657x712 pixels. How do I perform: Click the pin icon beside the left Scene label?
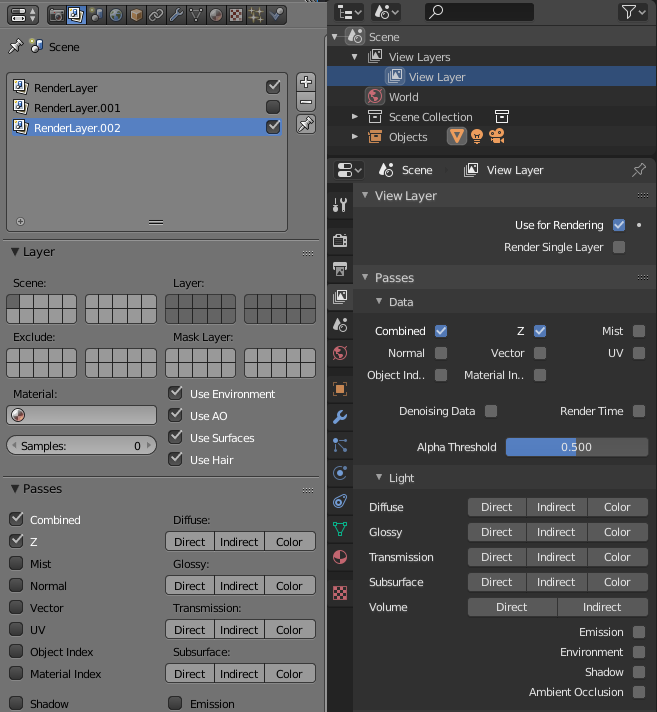[x=15, y=46]
